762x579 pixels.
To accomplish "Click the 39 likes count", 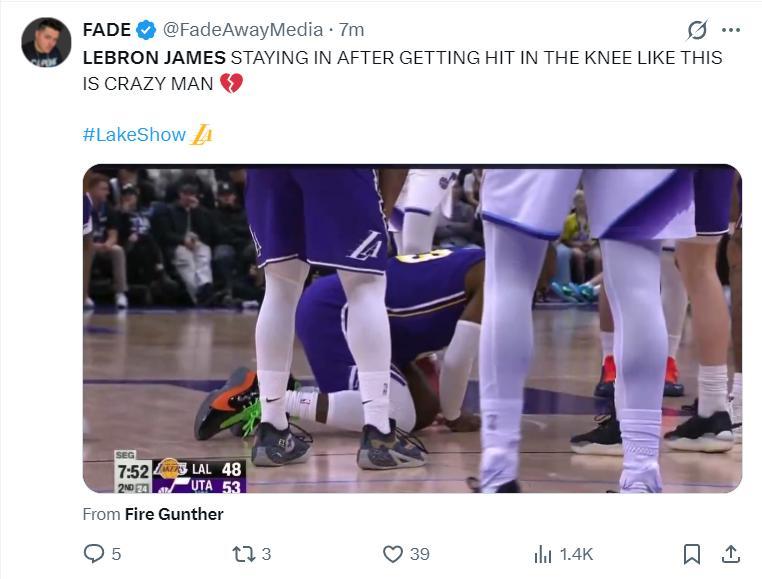I will point(419,553).
